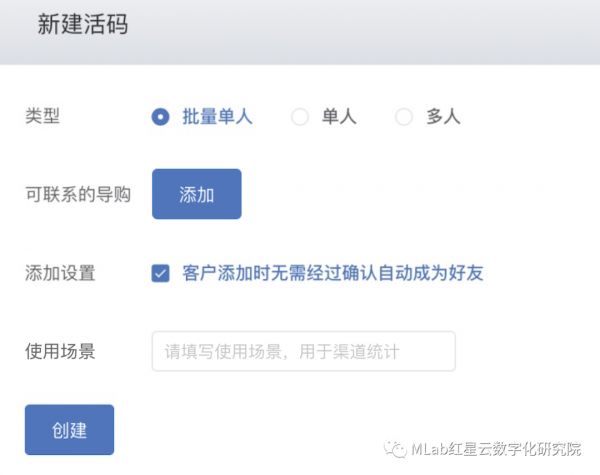Image resolution: width=600 pixels, height=475 pixels.
Task: Toggle the auto-friend confirmation checkbox
Action: (x=160, y=273)
